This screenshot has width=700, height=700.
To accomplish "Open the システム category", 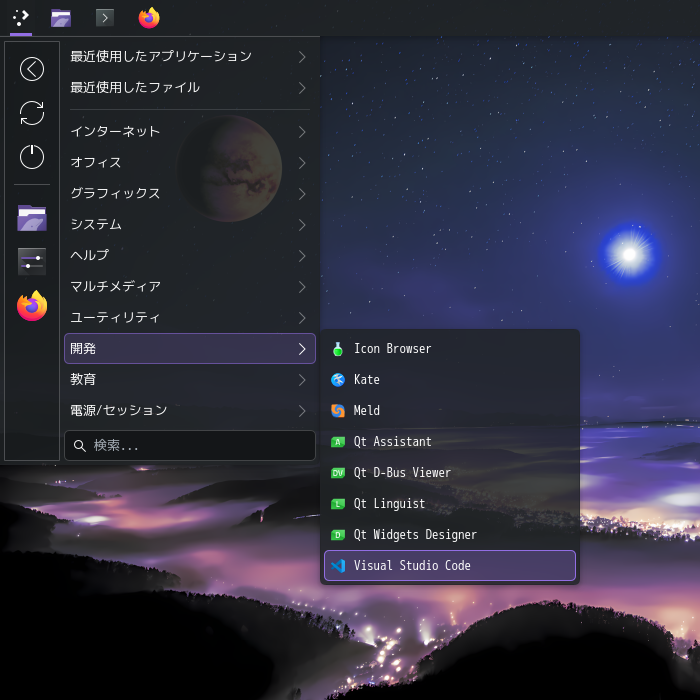I will (x=190, y=225).
